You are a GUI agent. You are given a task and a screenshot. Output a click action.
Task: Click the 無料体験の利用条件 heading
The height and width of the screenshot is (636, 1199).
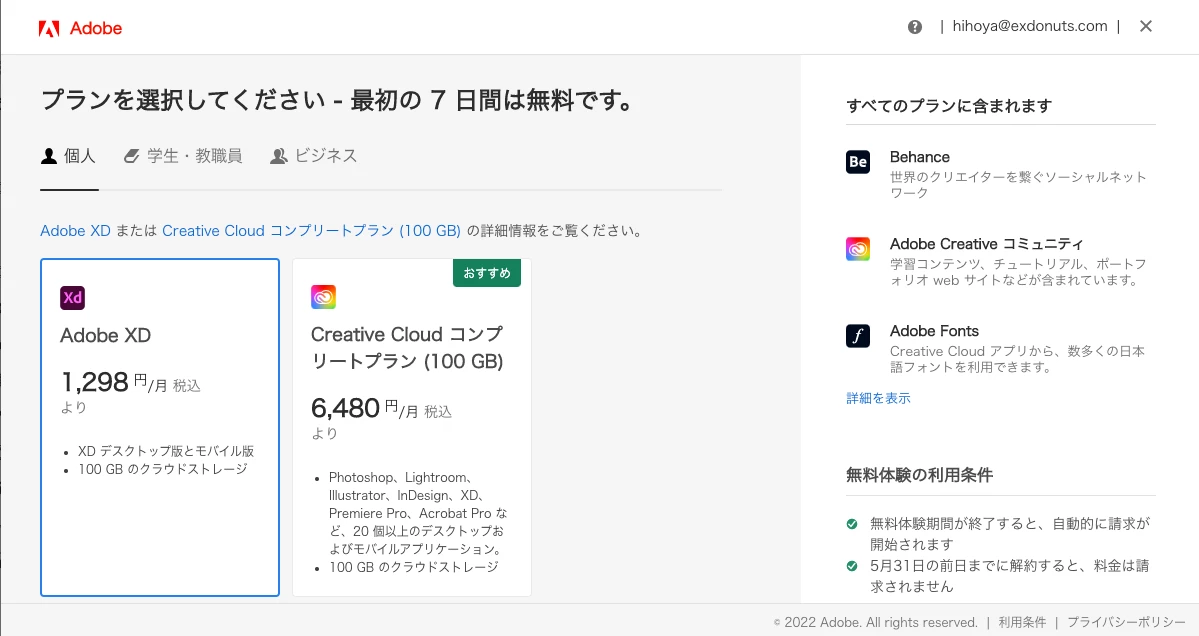pos(919,475)
